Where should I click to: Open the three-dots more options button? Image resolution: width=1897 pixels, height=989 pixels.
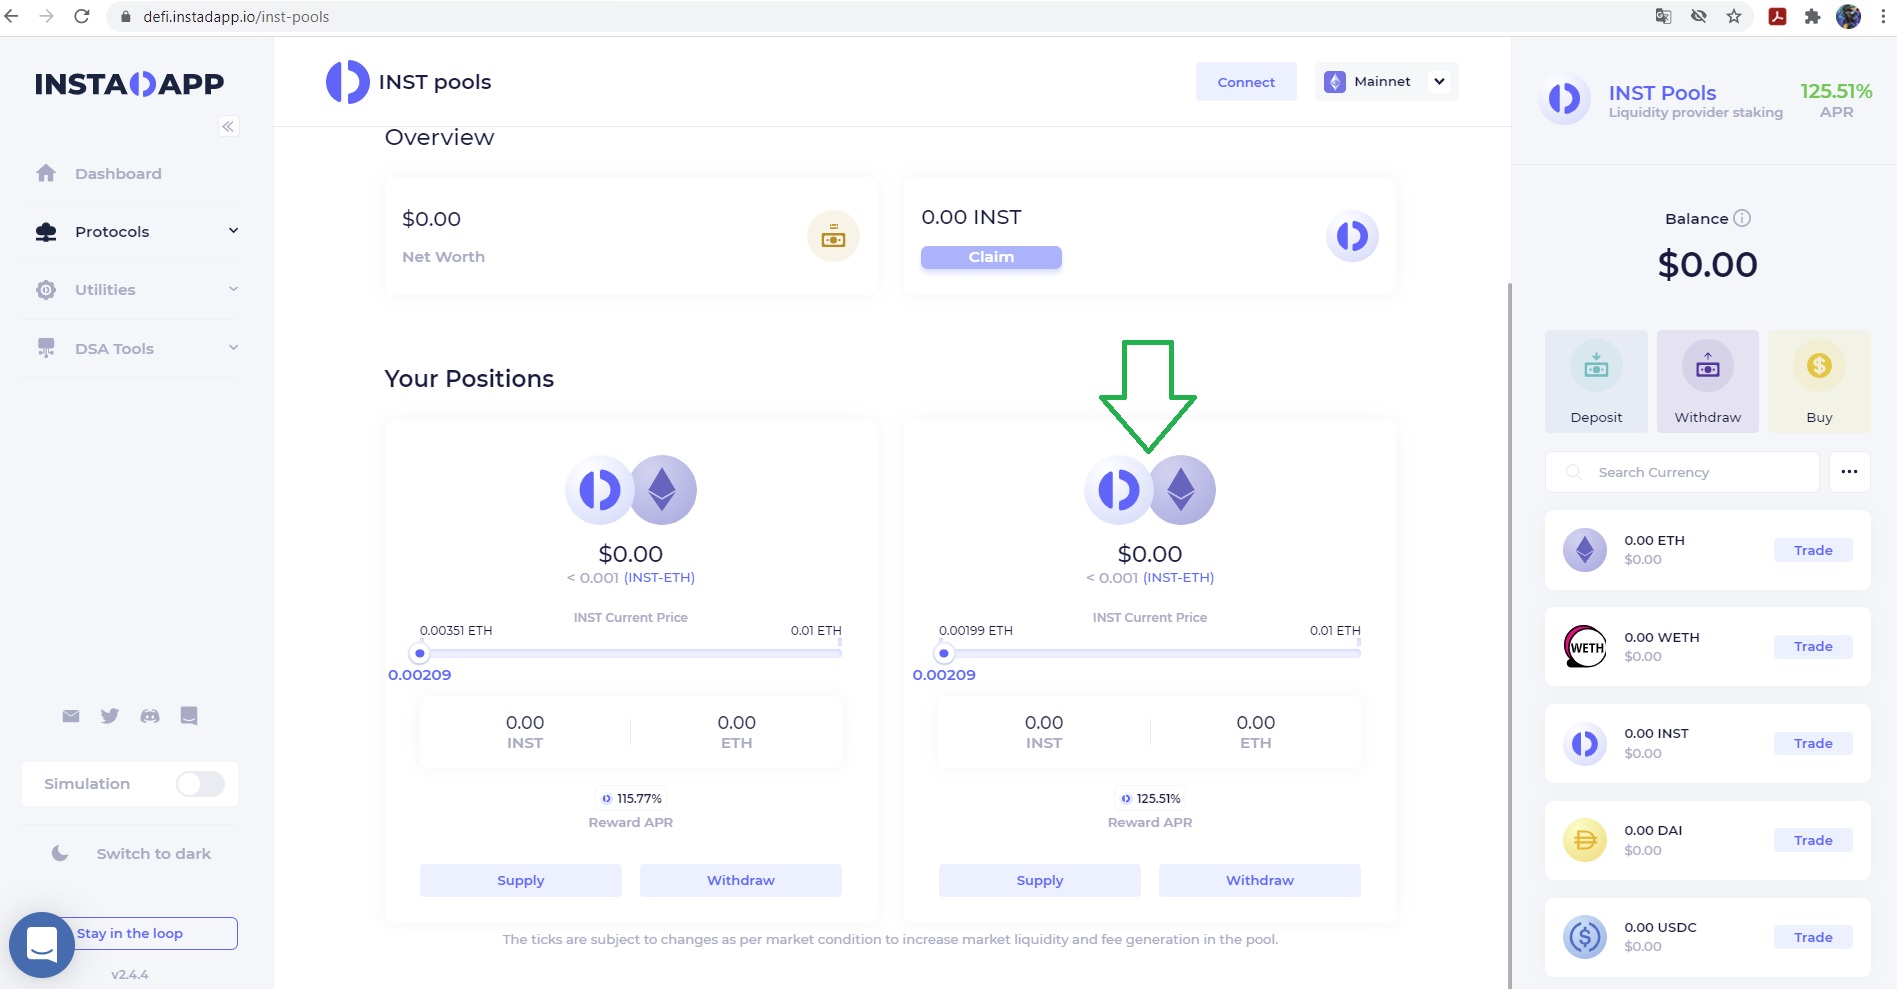click(1850, 472)
